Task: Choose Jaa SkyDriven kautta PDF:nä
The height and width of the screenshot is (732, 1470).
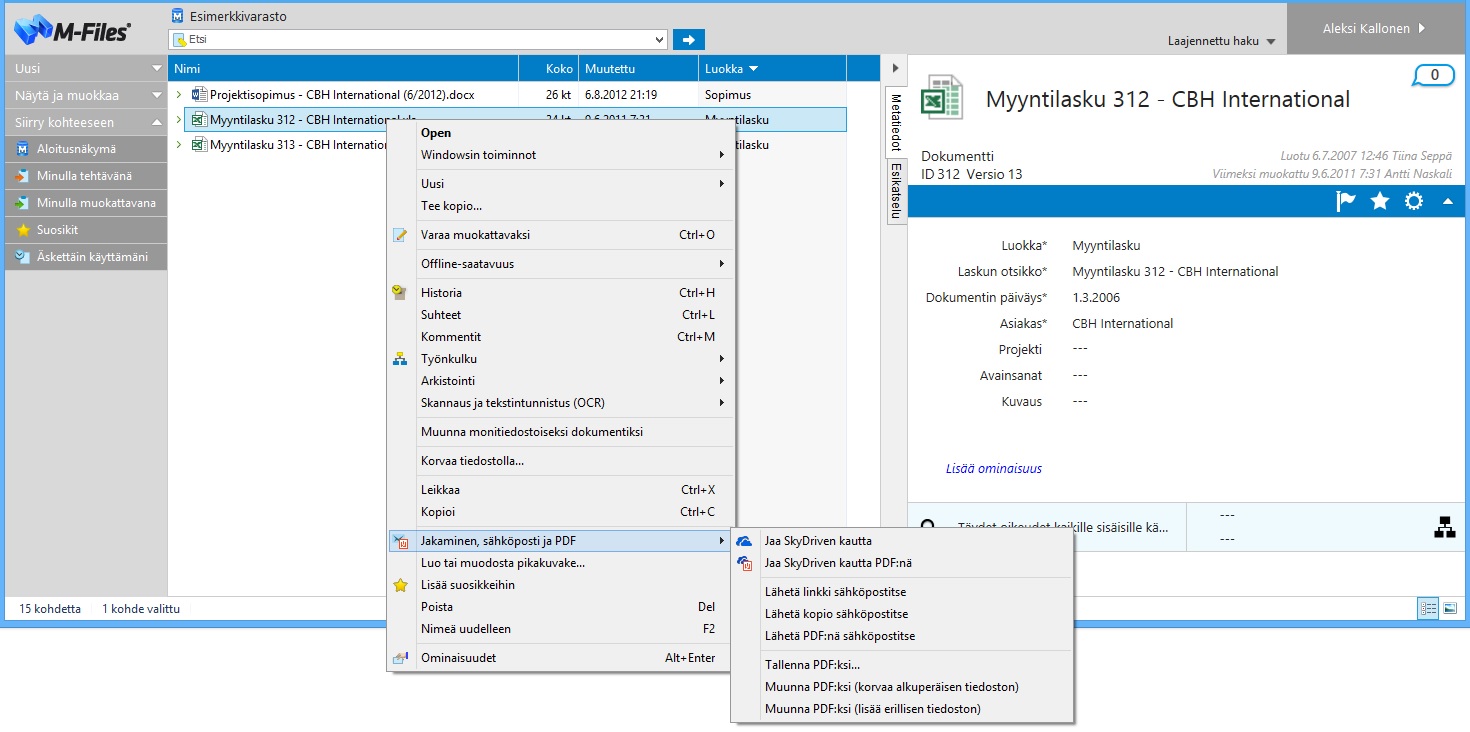Action: (903, 563)
